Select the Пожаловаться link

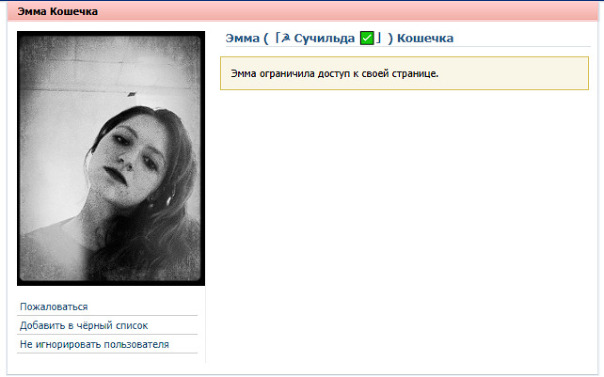tap(54, 307)
